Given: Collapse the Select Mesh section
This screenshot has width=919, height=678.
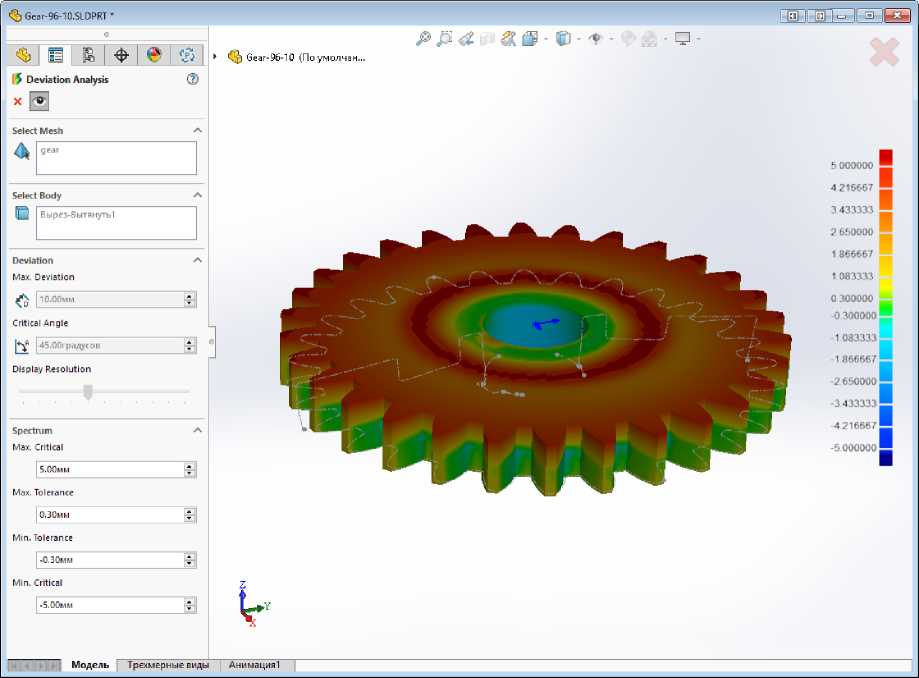Looking at the screenshot, I should click(197, 131).
